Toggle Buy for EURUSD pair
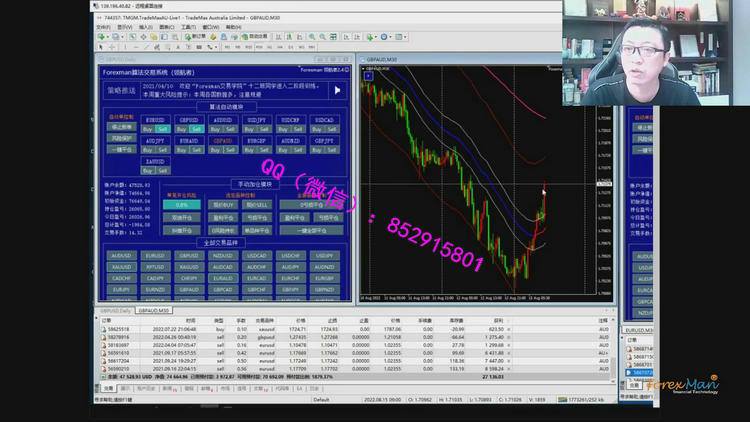The image size is (750, 422). pos(147,129)
